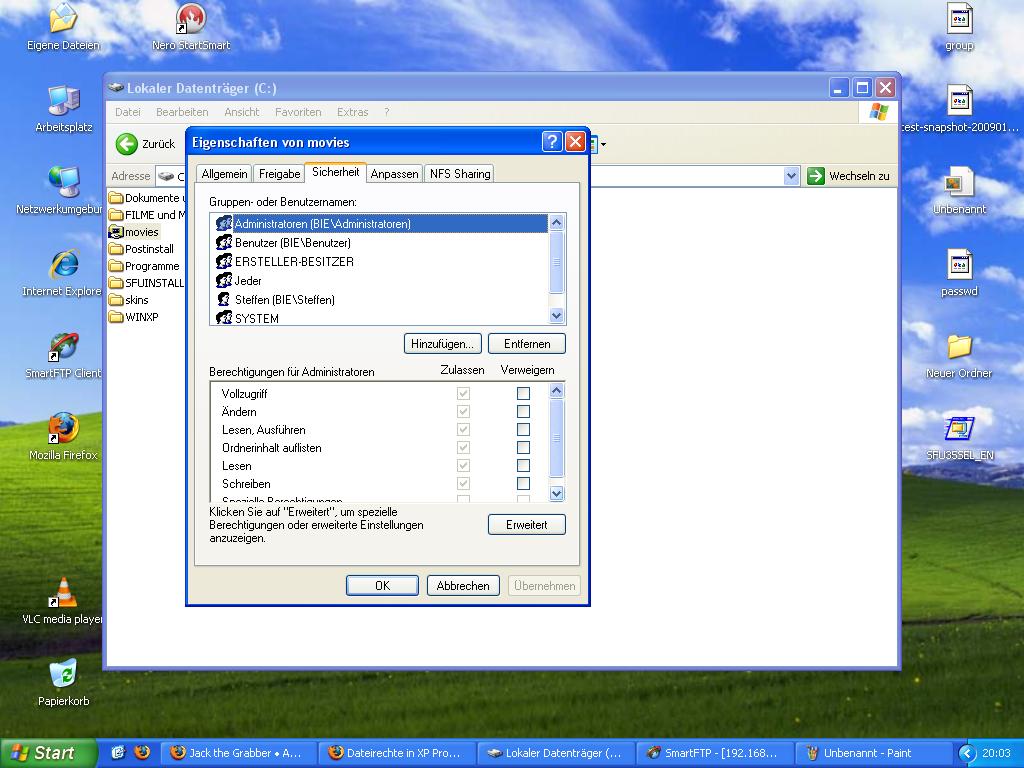
Task: Click the Erweitert button
Action: (527, 524)
